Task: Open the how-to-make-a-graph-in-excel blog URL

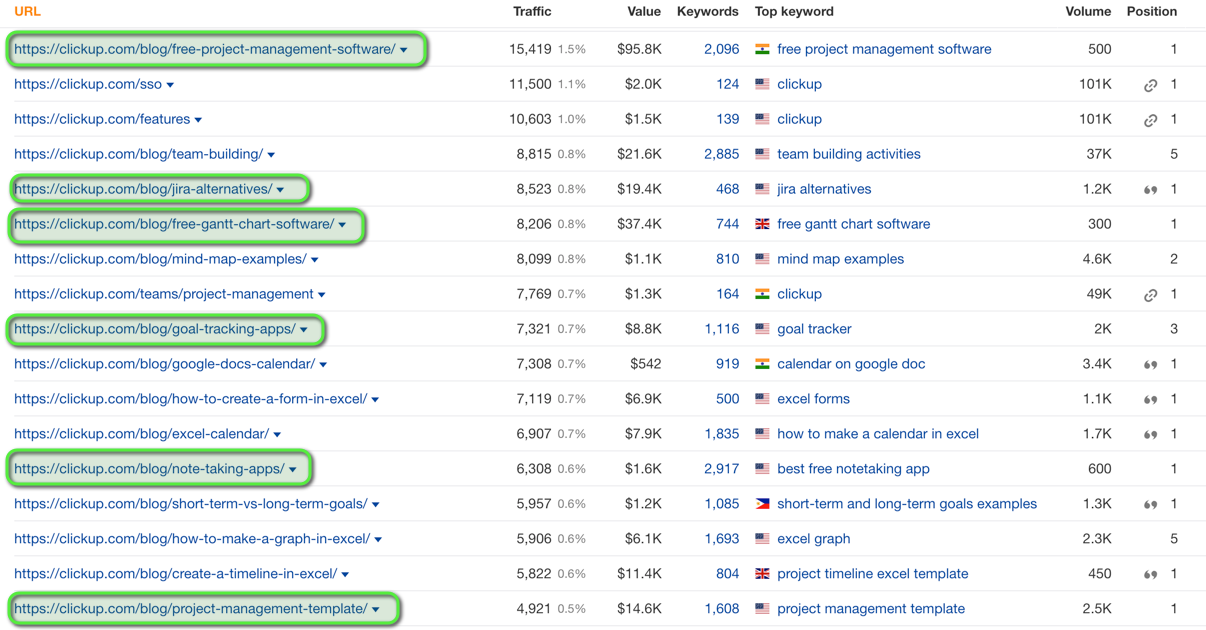Action: coord(192,539)
